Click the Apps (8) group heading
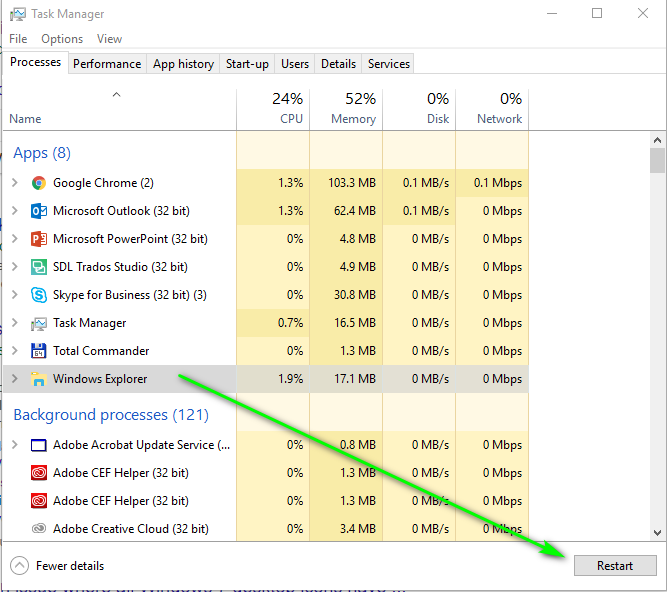 point(42,153)
